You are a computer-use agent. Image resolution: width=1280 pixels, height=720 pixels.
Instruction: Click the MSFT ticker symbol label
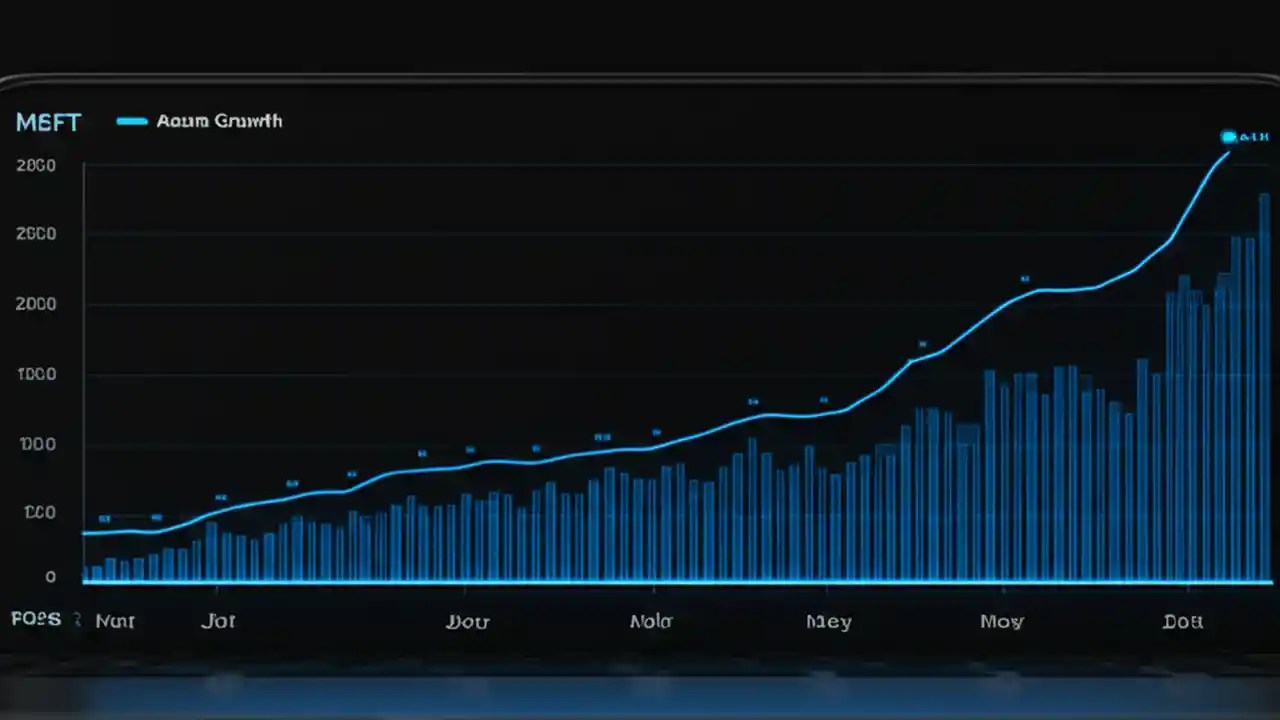(x=47, y=122)
